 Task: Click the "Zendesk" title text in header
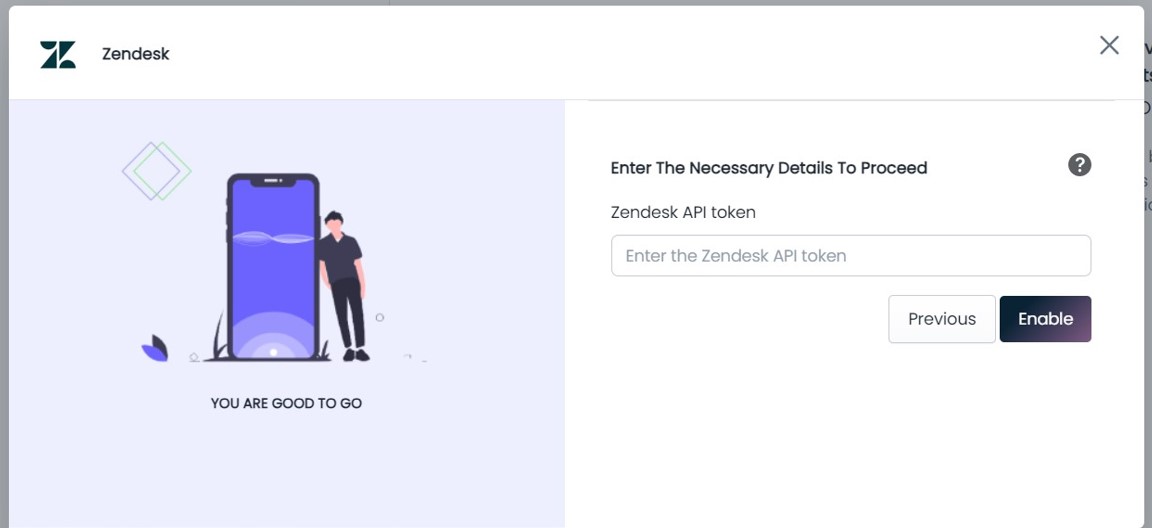pyautogui.click(x=135, y=54)
